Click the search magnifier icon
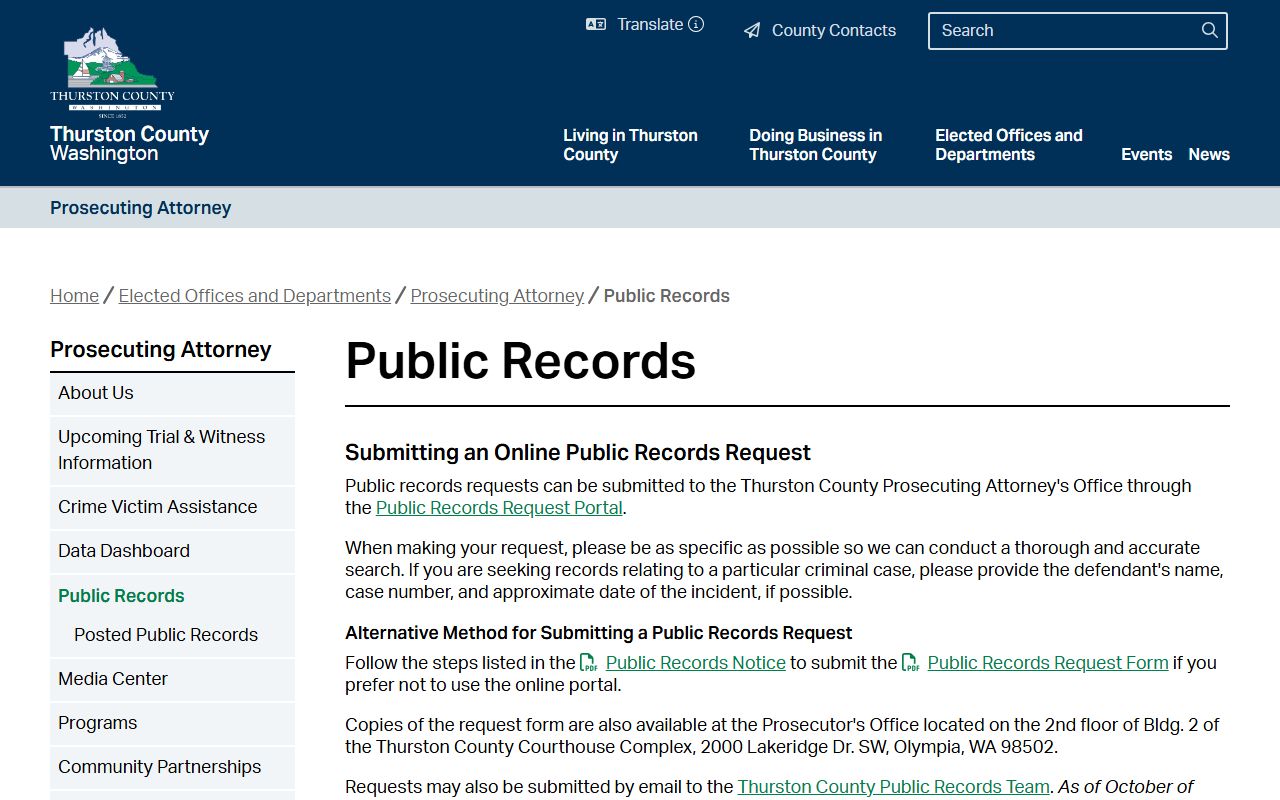 [1209, 30]
